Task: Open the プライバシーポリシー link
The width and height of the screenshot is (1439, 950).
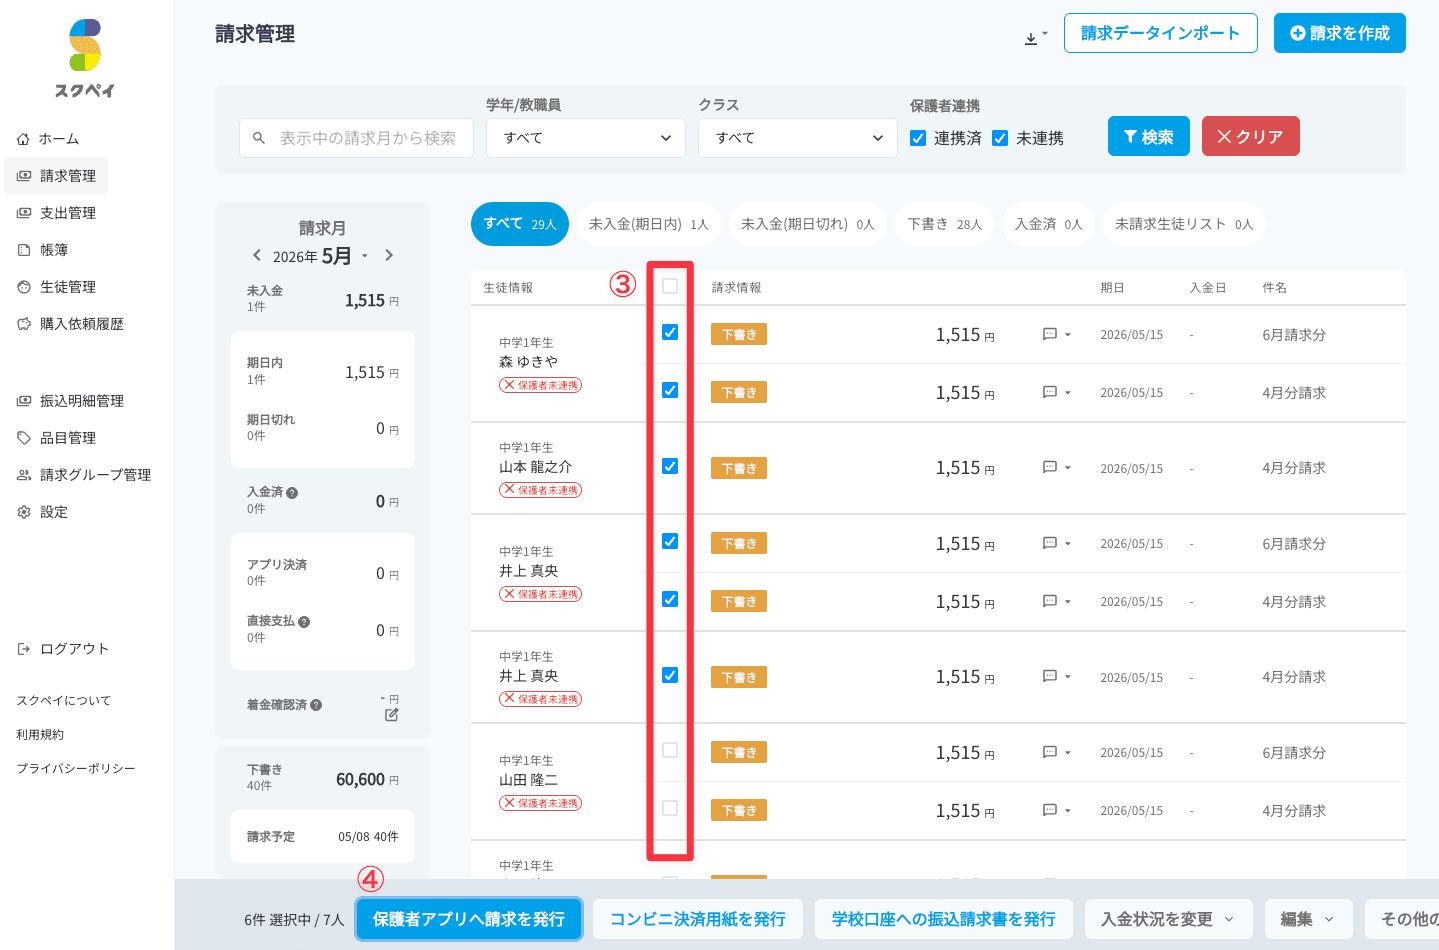Action: click(x=76, y=769)
